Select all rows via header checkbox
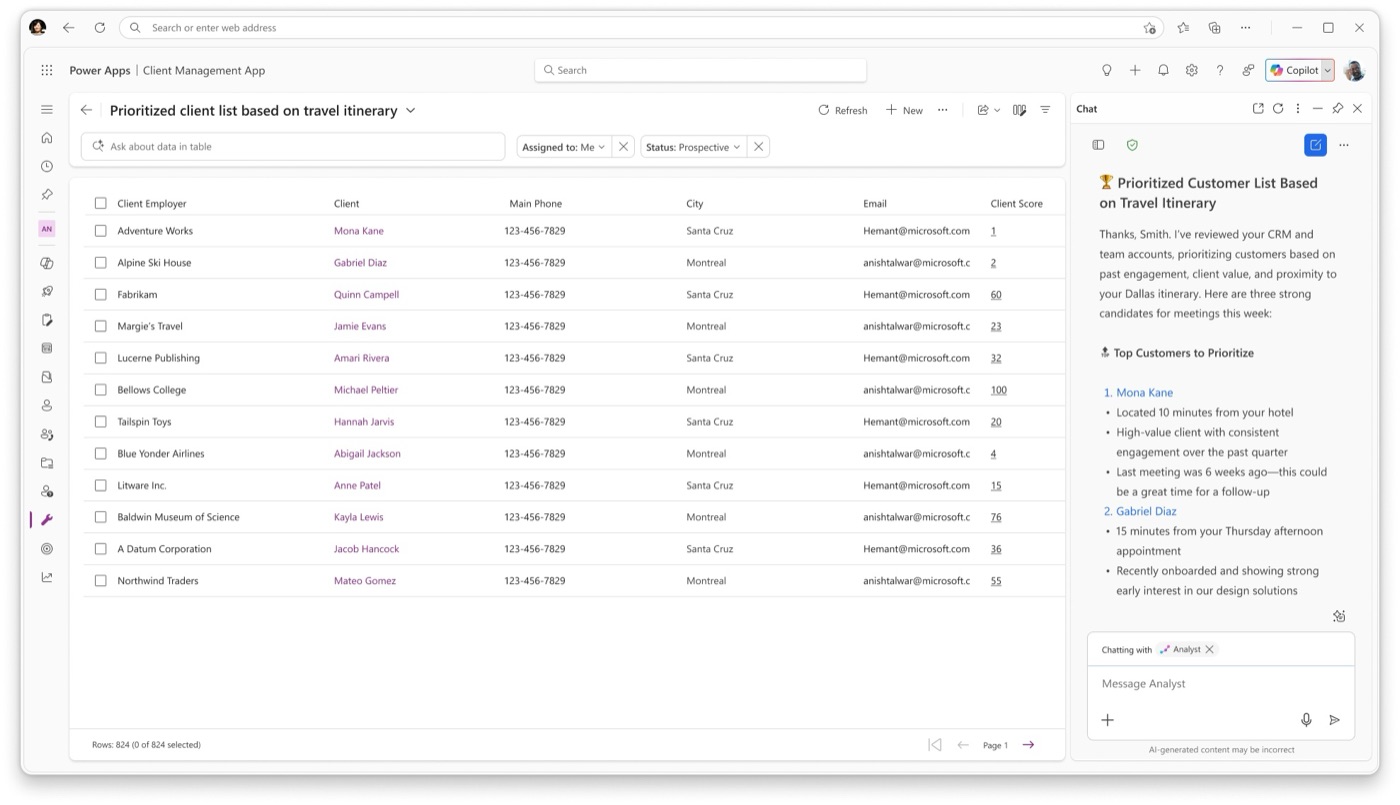 [x=100, y=203]
